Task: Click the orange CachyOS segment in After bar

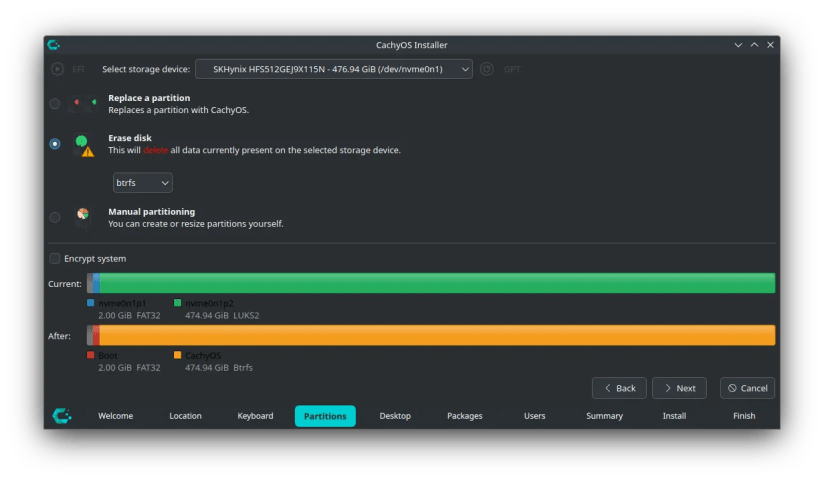Action: (437, 335)
